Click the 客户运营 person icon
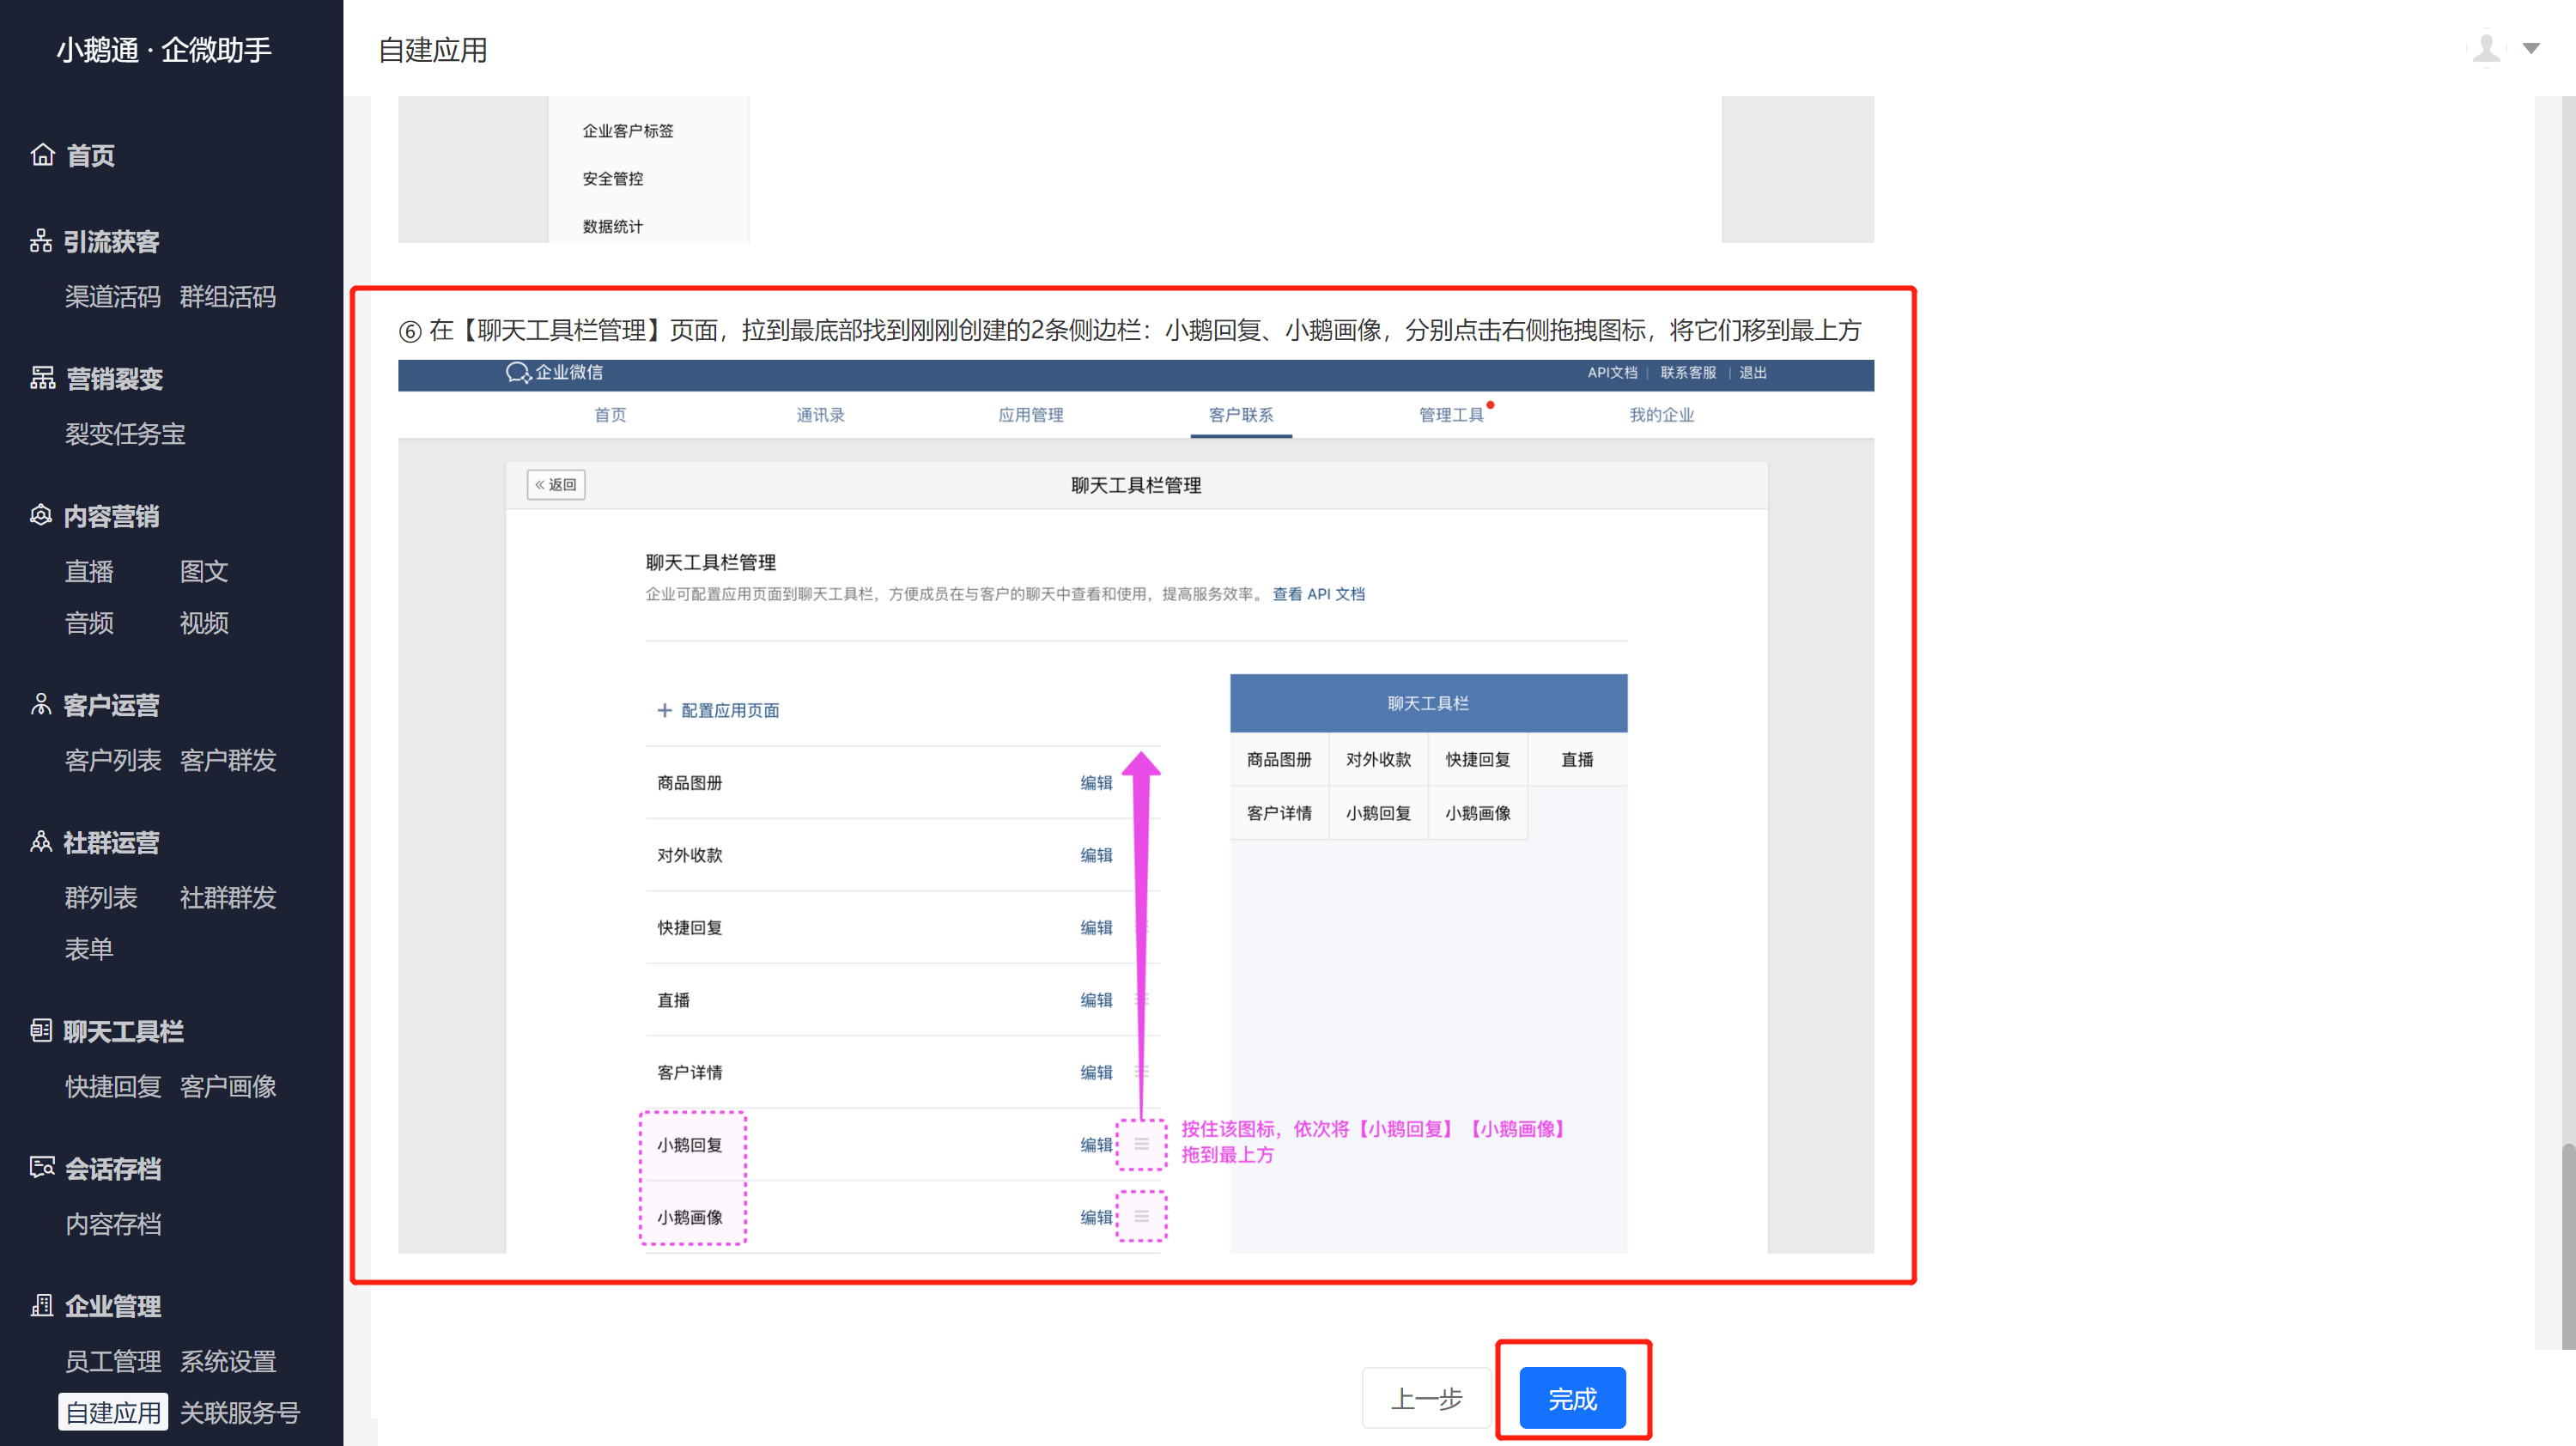The width and height of the screenshot is (2576, 1446). (41, 704)
